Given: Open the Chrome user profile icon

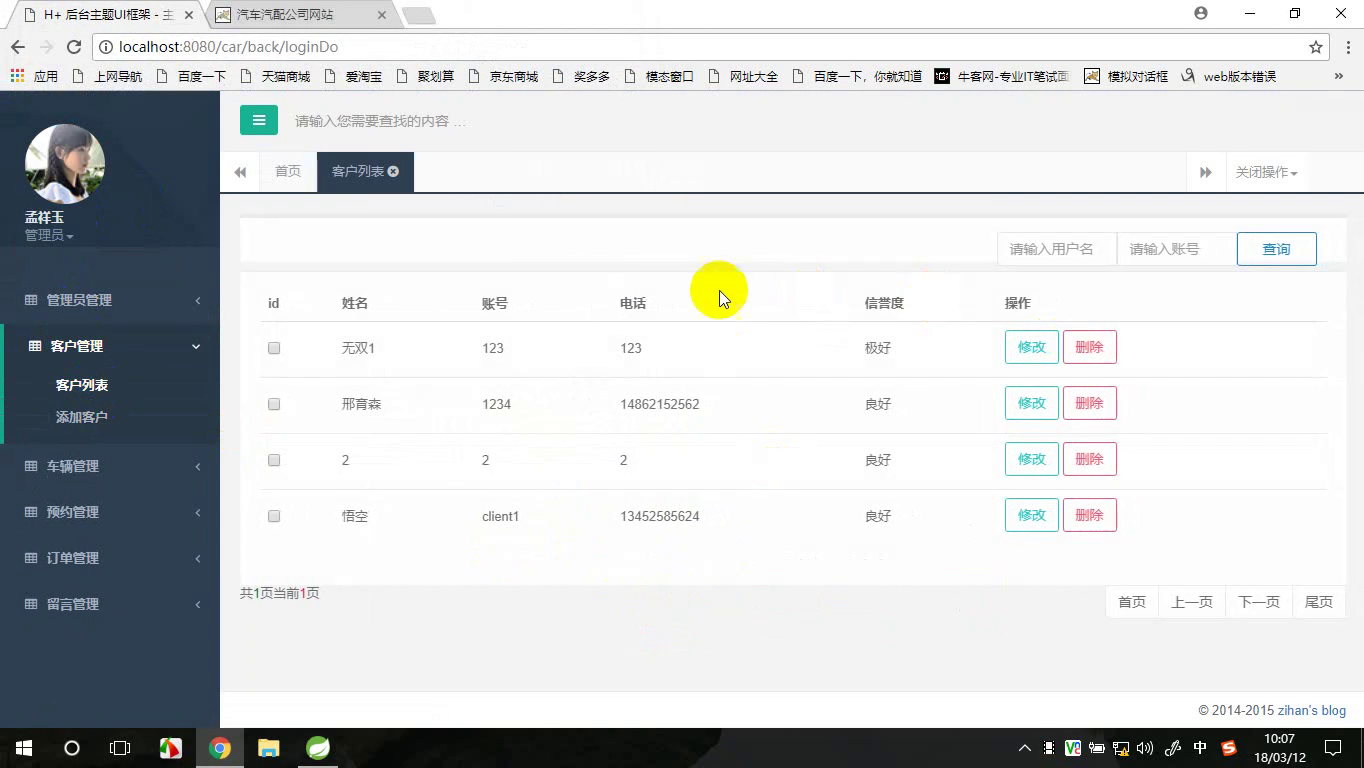Looking at the screenshot, I should click(x=1201, y=13).
